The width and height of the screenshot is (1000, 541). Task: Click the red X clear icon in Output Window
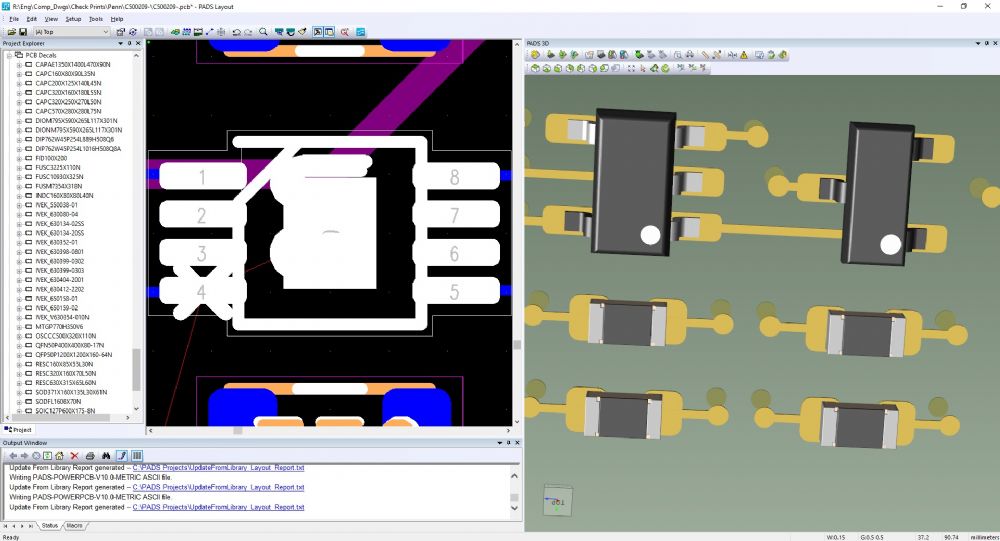coord(74,456)
